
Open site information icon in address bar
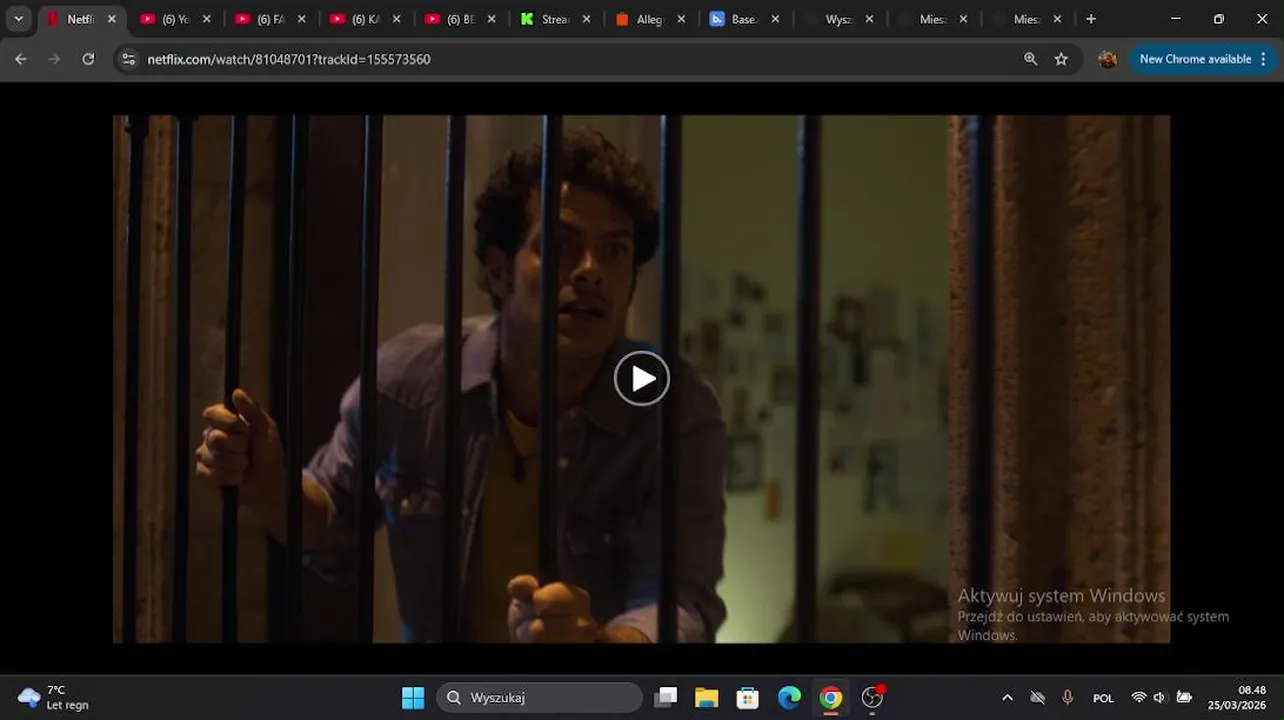[x=128, y=59]
